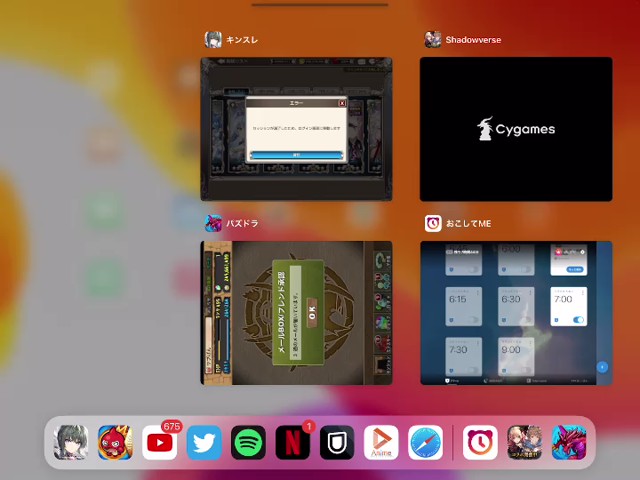The width and height of the screenshot is (640, 480).
Task: Open the Twitter app in dock
Action: [x=204, y=442]
